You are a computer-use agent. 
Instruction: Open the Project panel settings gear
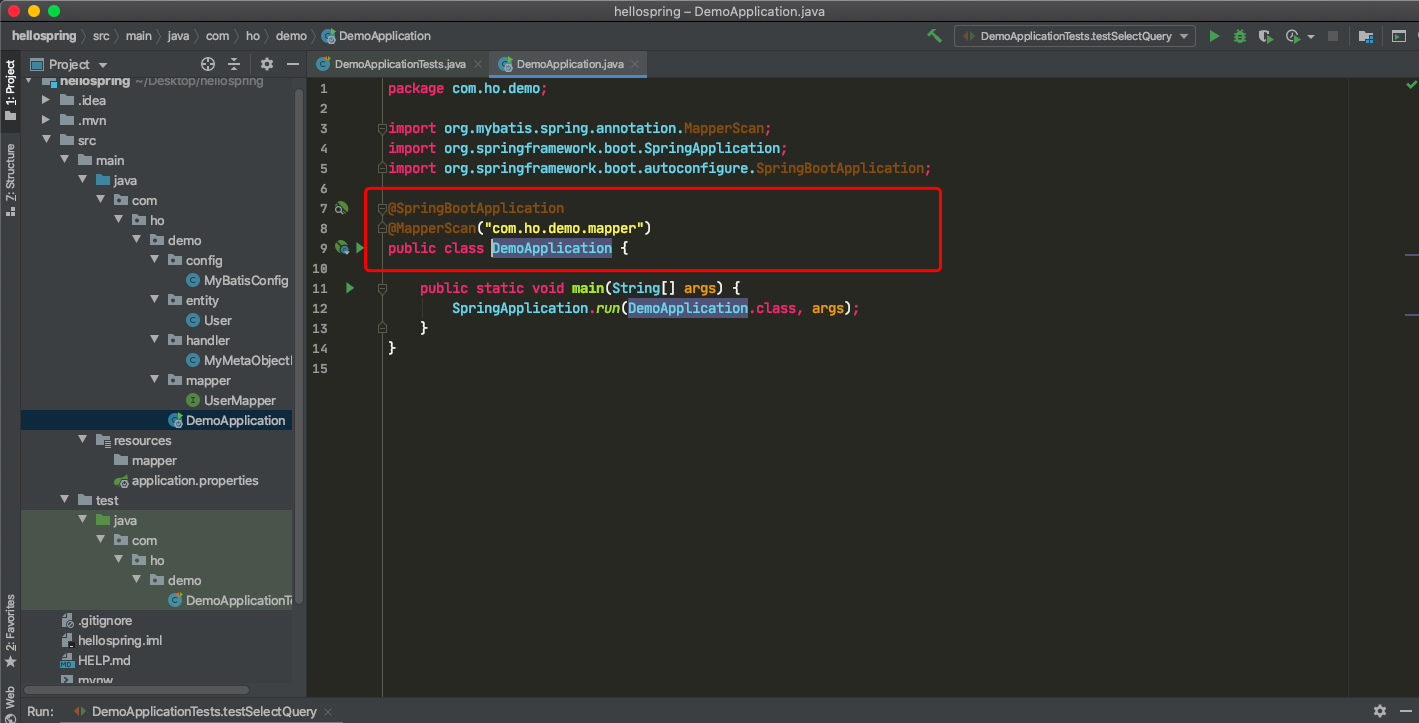pos(266,64)
